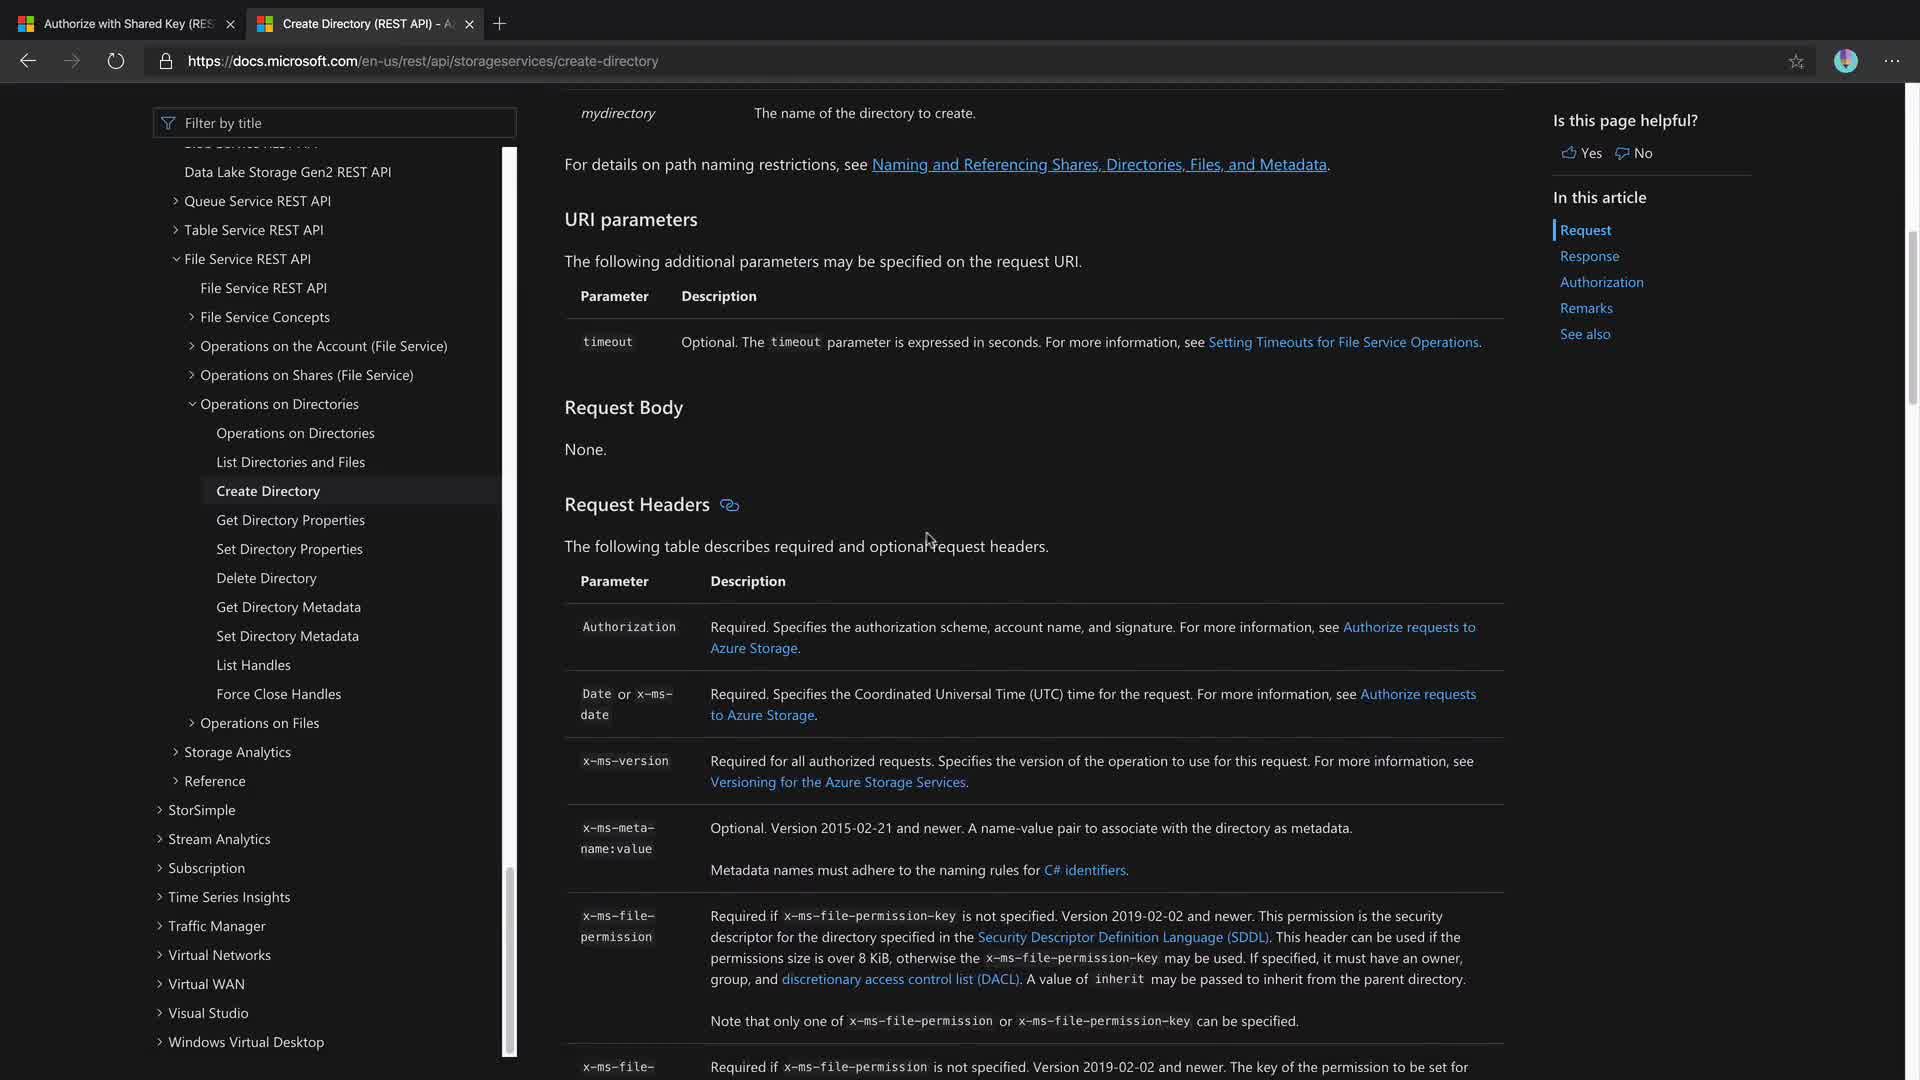Screen dimensions: 1920x1080
Task: Click the browser back arrow
Action: pyautogui.click(x=28, y=61)
